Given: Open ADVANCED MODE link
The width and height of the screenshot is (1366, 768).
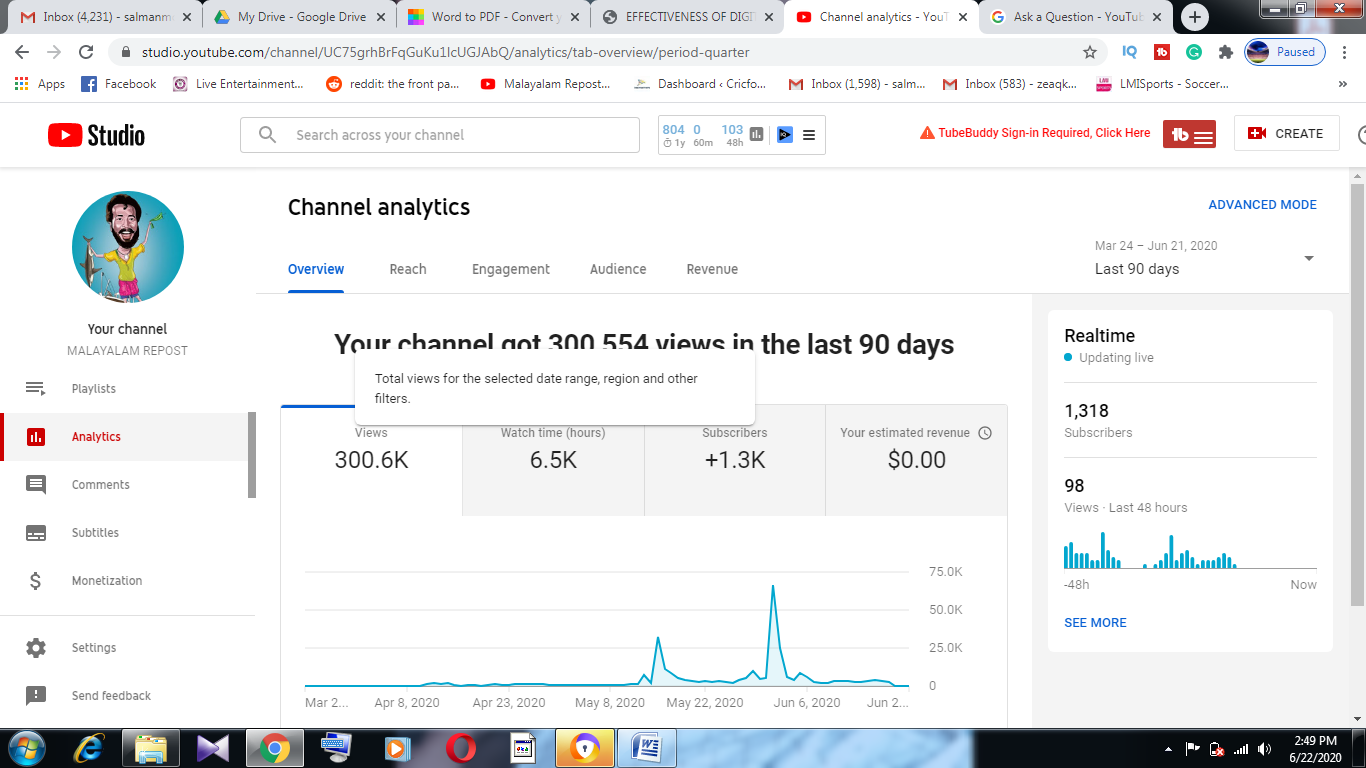Looking at the screenshot, I should (x=1262, y=205).
